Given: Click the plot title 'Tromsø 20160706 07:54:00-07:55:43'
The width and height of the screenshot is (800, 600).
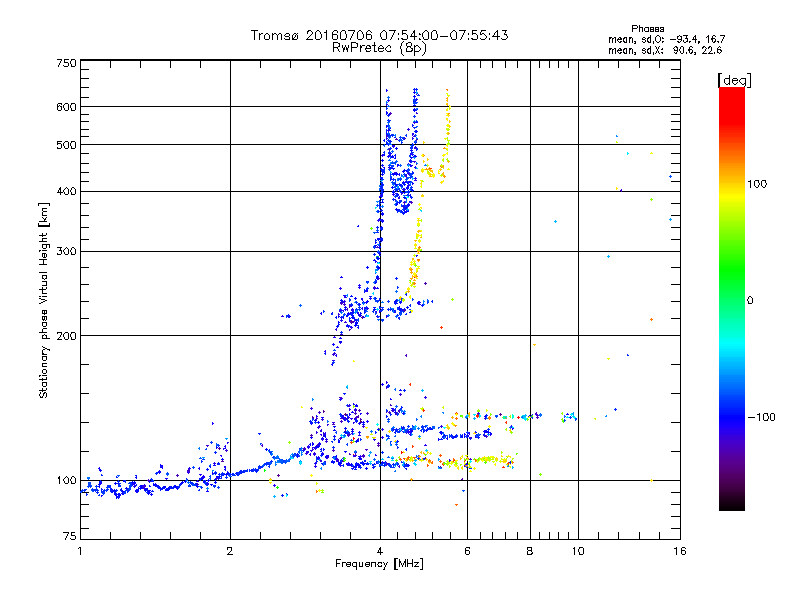Looking at the screenshot, I should coord(379,35).
